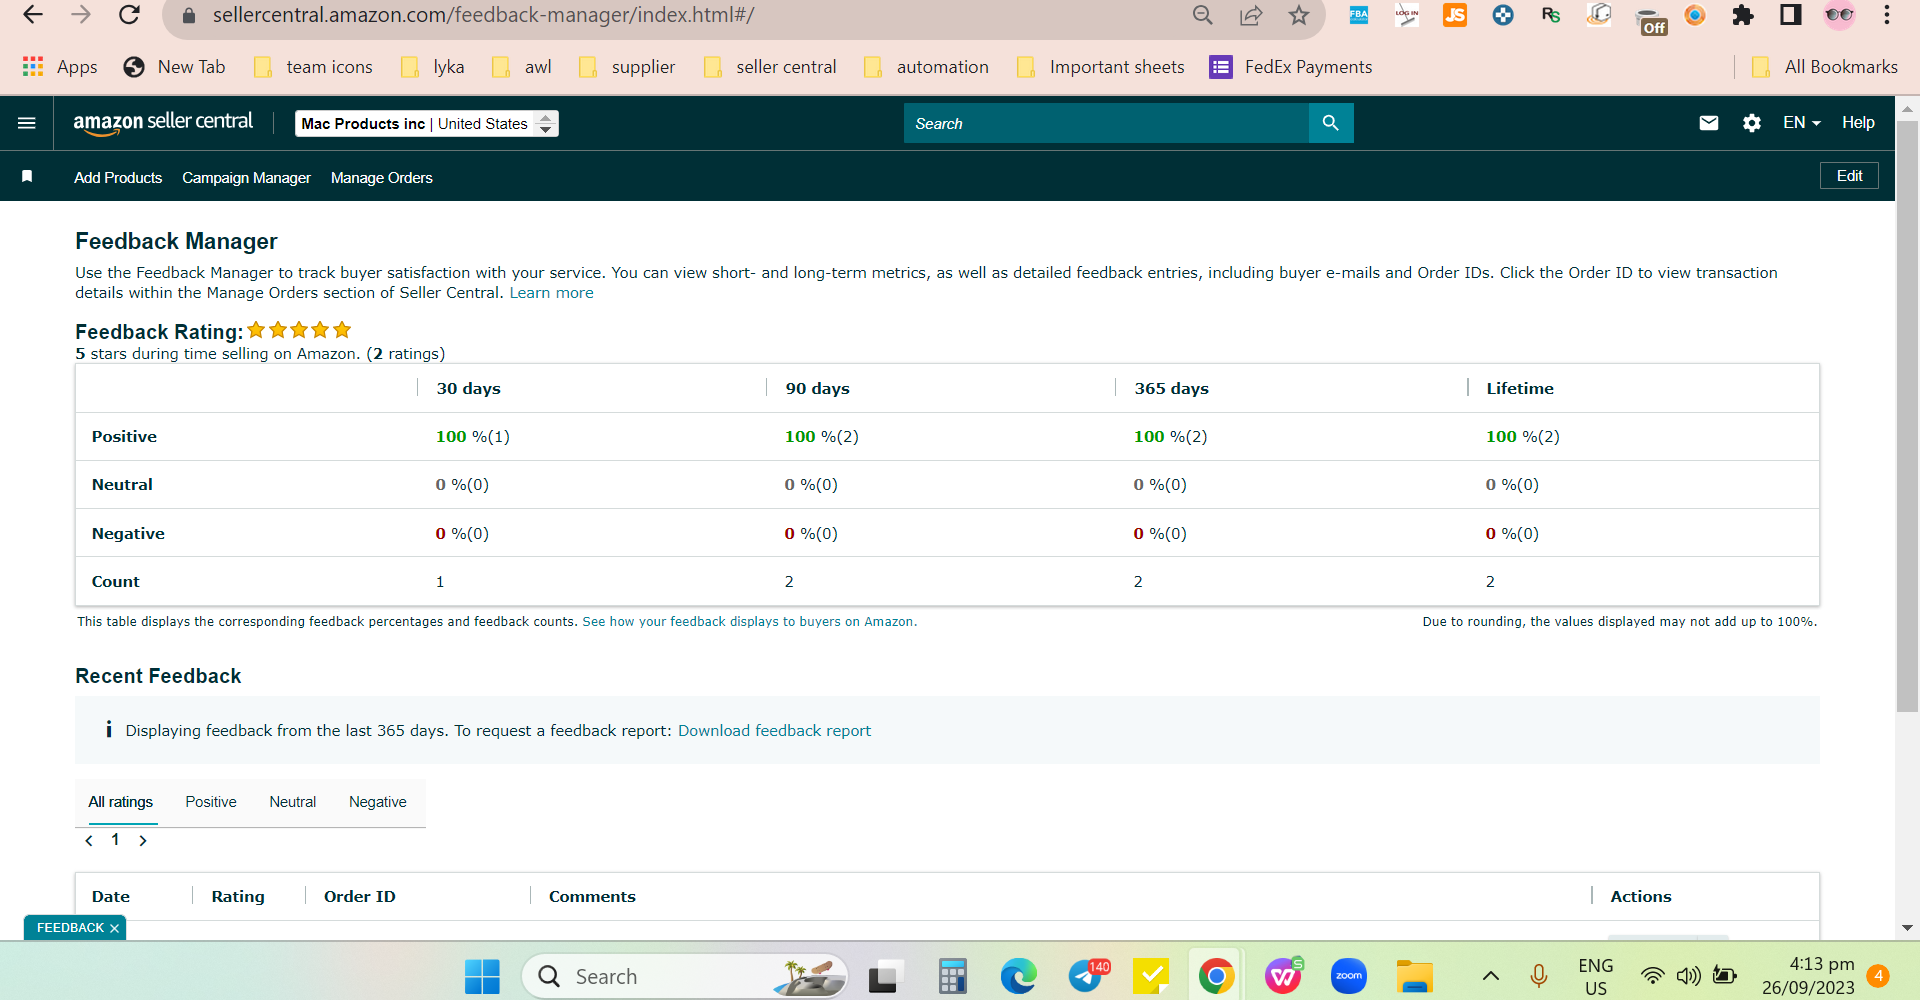The height and width of the screenshot is (1000, 1920).
Task: Select page 1 of feedback
Action: 115,840
